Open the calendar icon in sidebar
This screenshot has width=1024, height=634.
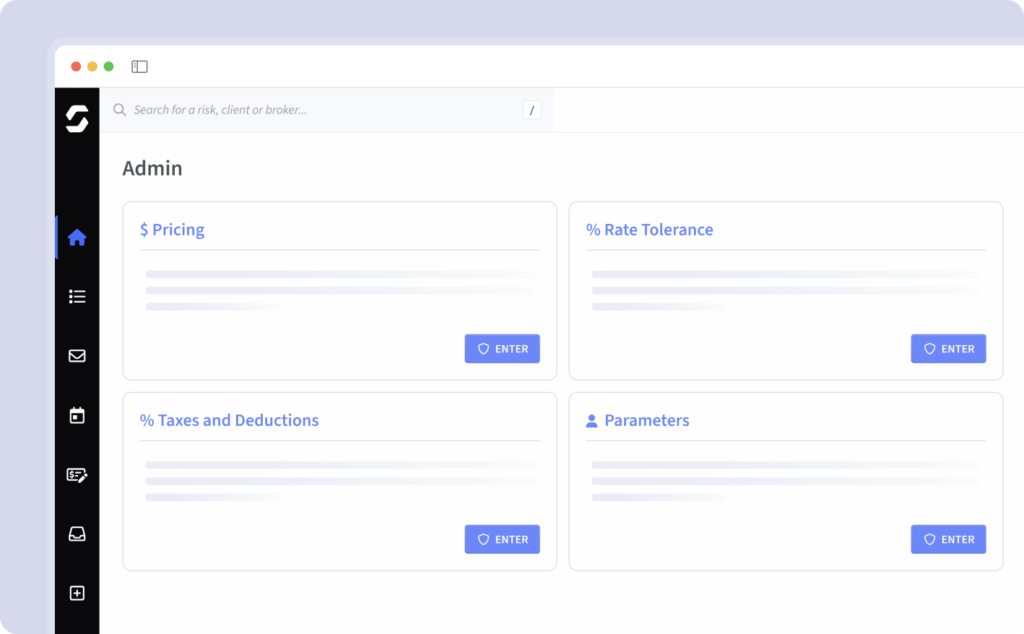pos(77,415)
